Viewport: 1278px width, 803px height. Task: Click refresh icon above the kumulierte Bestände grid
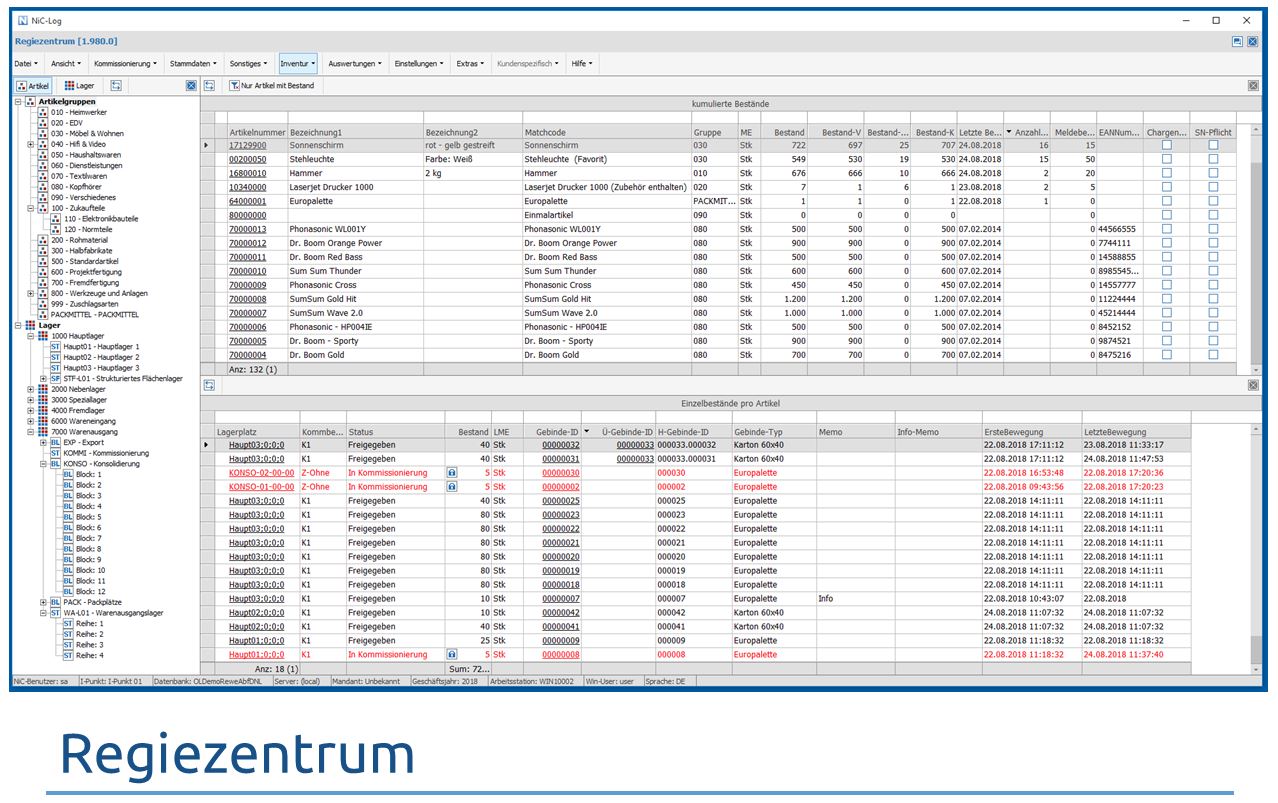click(x=209, y=86)
